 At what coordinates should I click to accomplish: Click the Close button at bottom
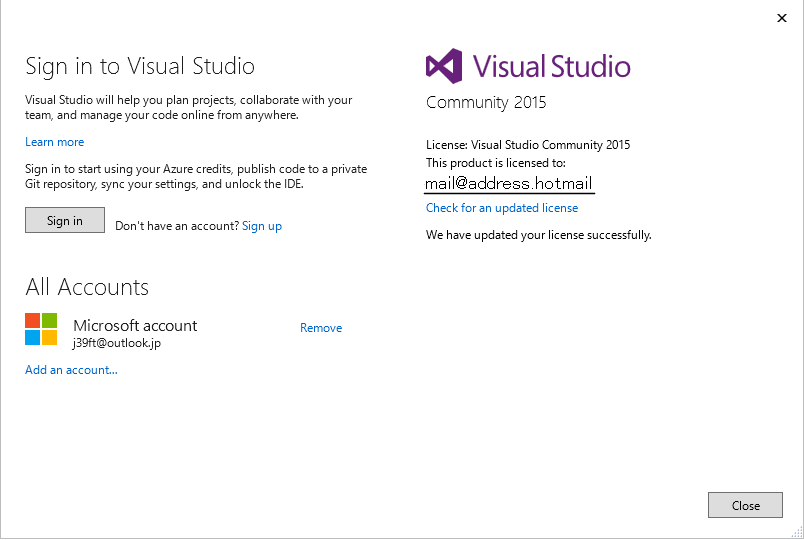pyautogui.click(x=746, y=505)
